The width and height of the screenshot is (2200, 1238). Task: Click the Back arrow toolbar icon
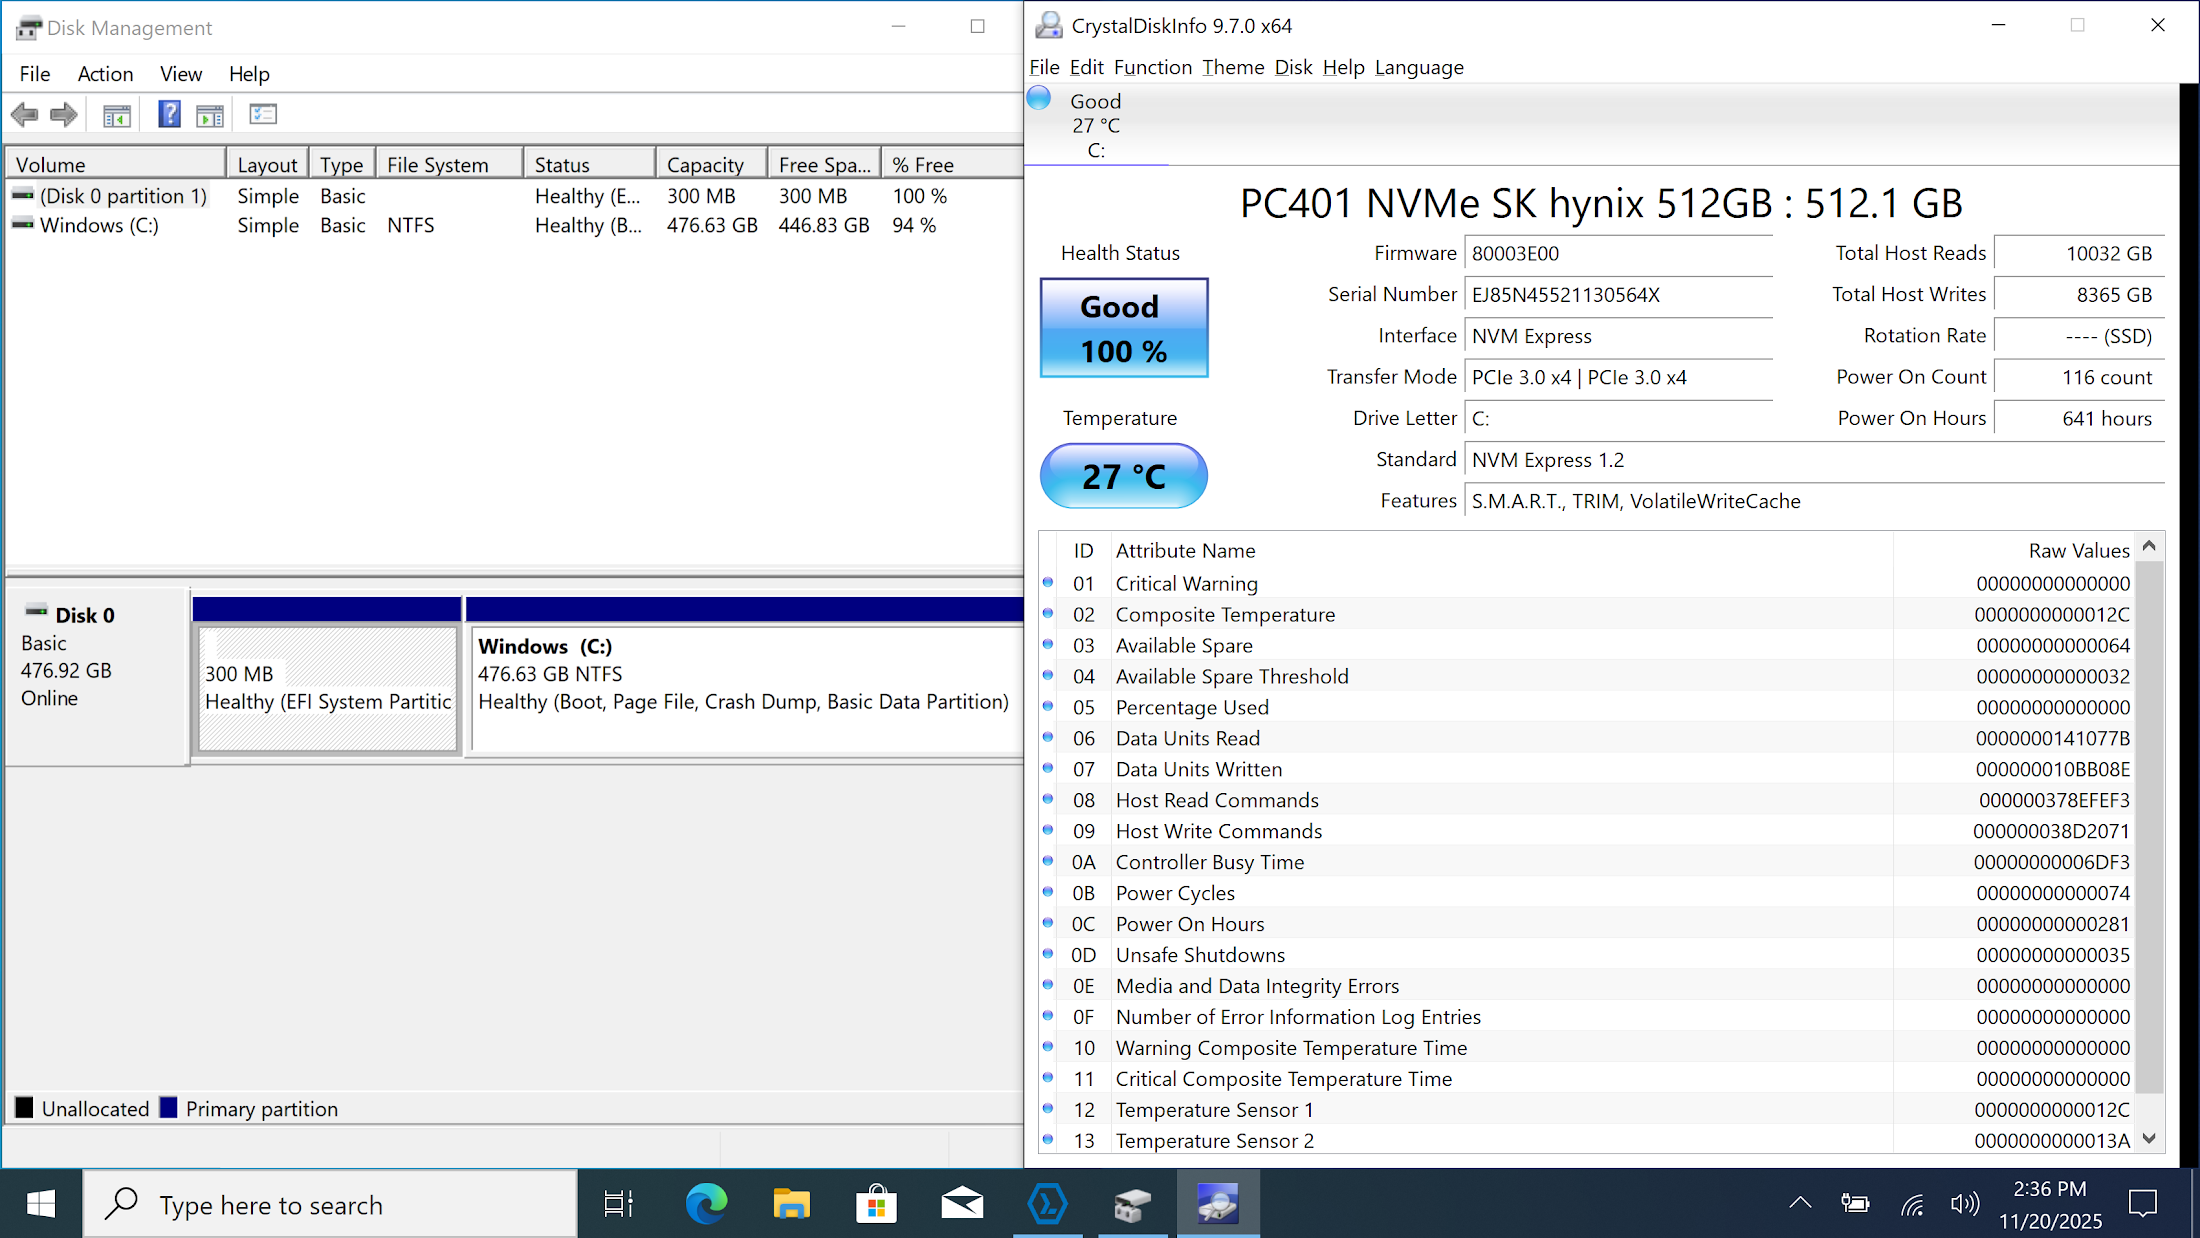pyautogui.click(x=25, y=115)
